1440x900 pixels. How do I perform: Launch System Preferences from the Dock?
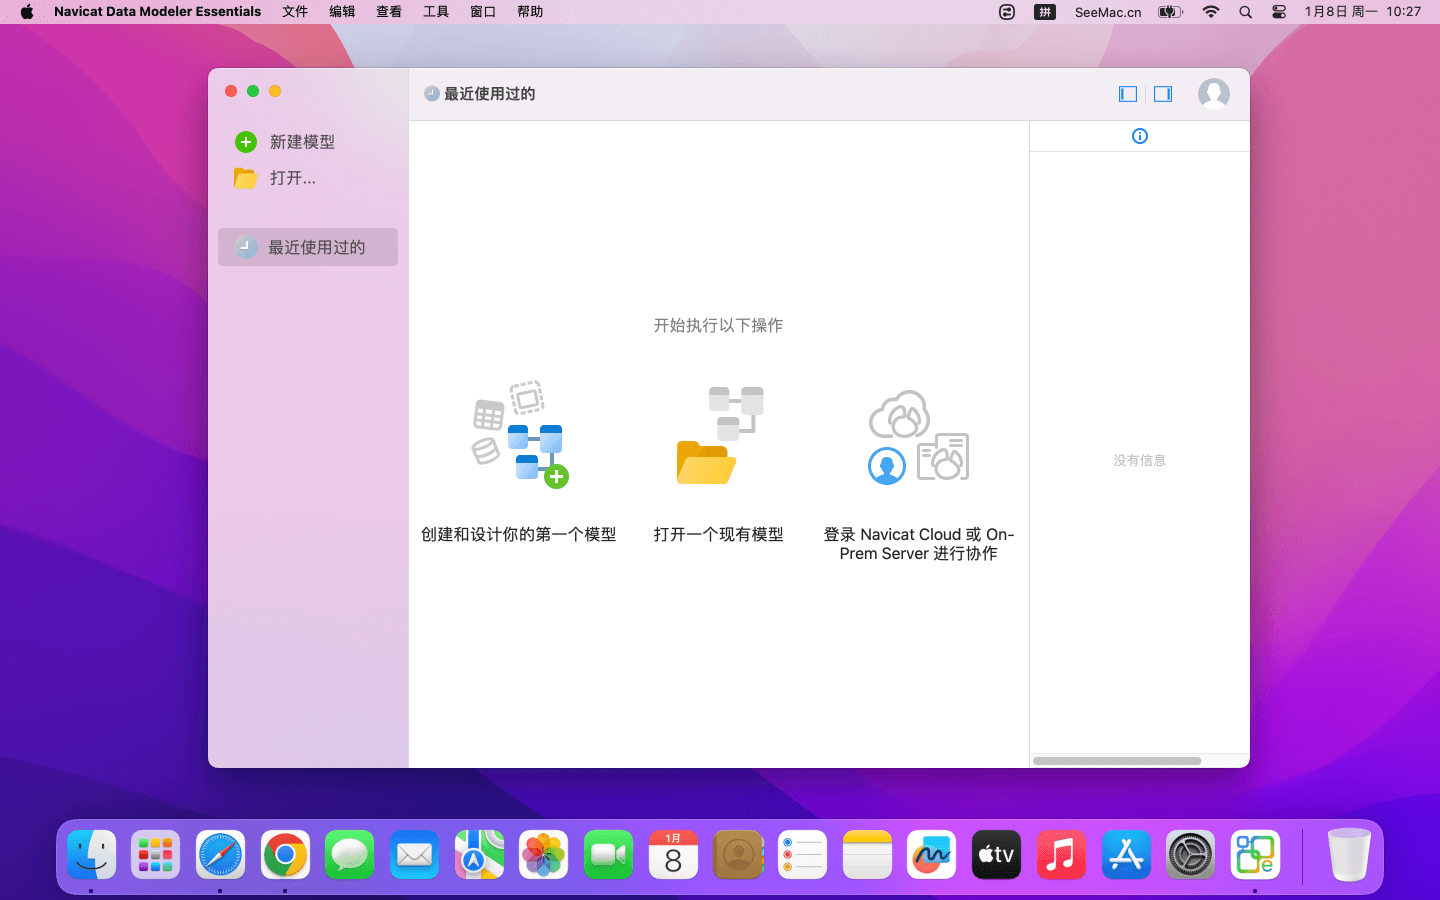point(1190,856)
